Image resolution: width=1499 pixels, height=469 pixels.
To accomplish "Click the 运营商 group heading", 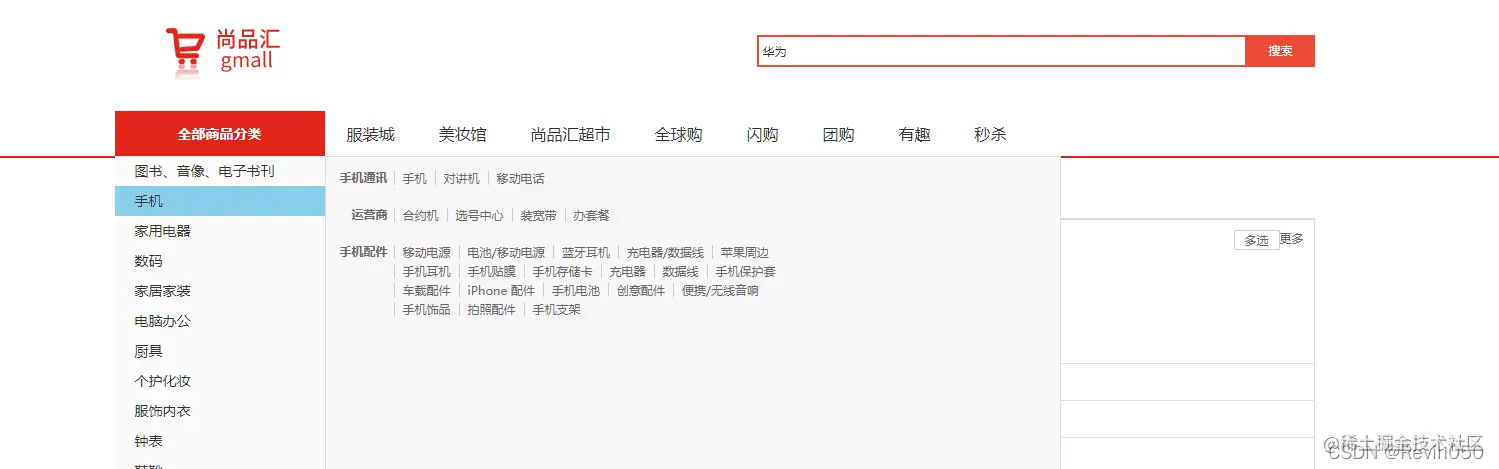I will pyautogui.click(x=369, y=215).
